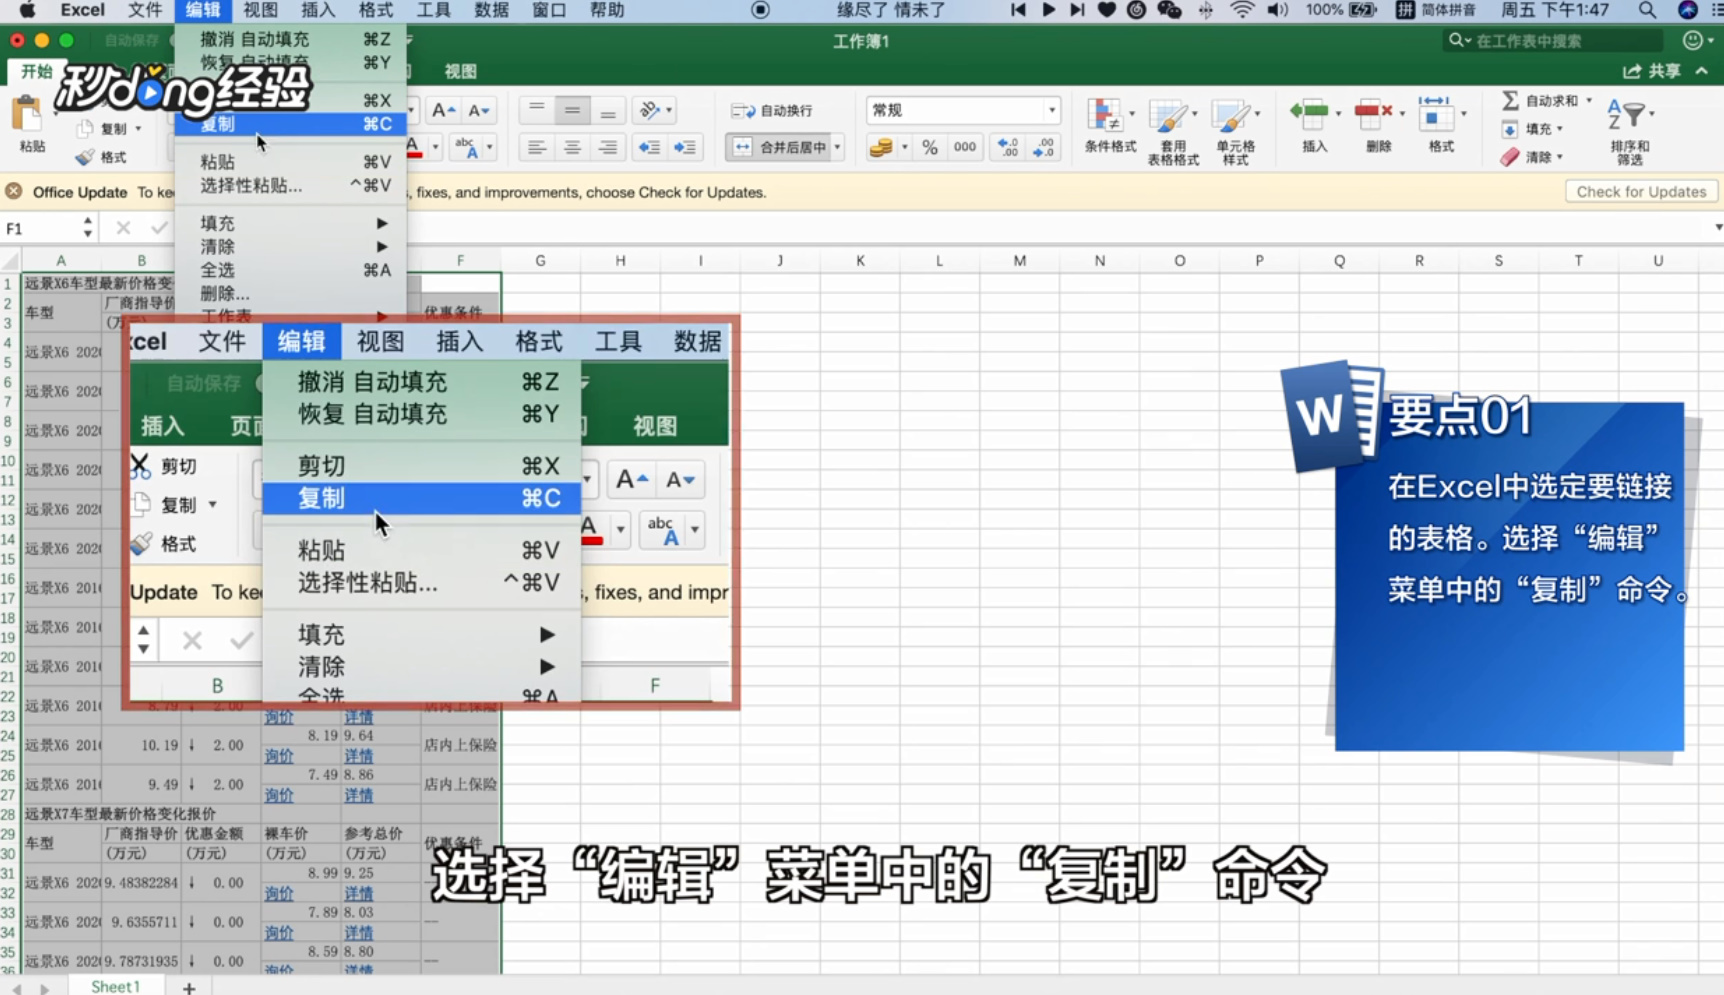Expand the formula bar arrow
Viewport: 1724px width, 995px height.
(1716, 228)
